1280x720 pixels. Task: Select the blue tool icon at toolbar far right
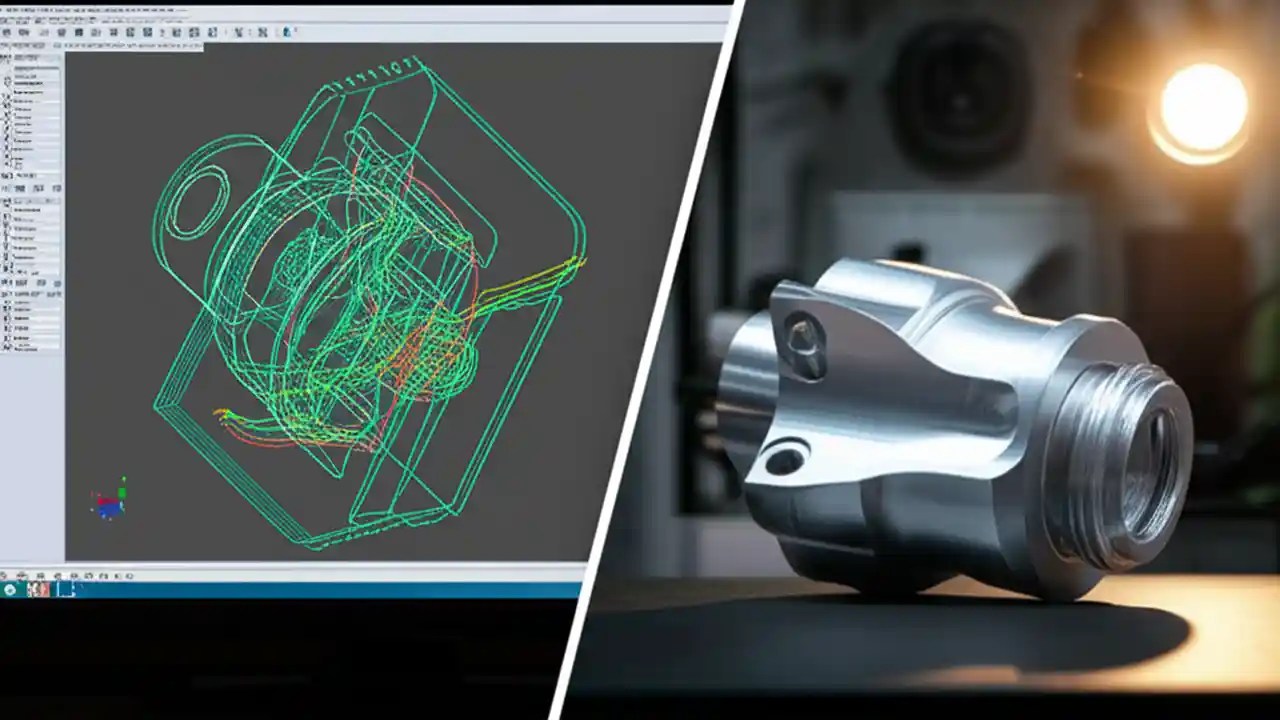285,32
